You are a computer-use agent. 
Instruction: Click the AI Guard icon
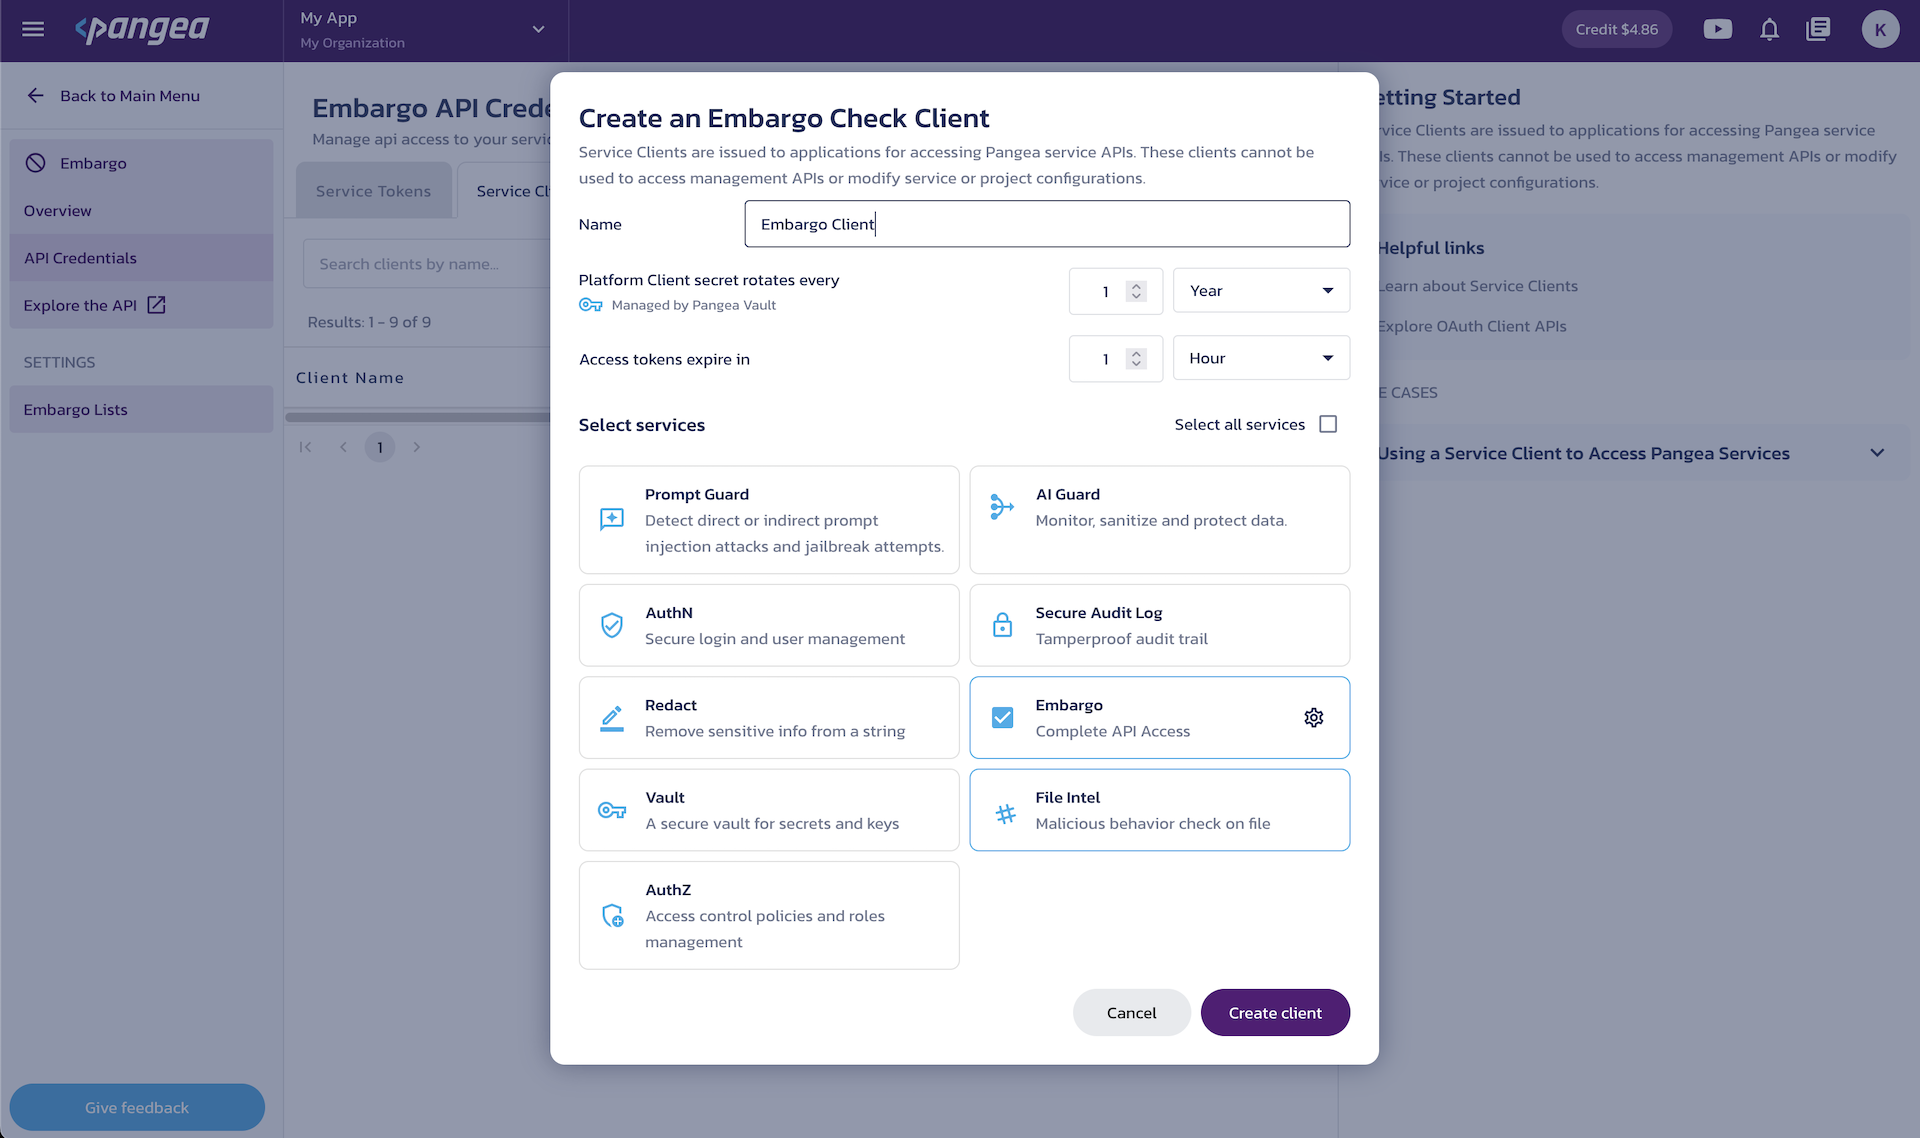coord(1002,507)
